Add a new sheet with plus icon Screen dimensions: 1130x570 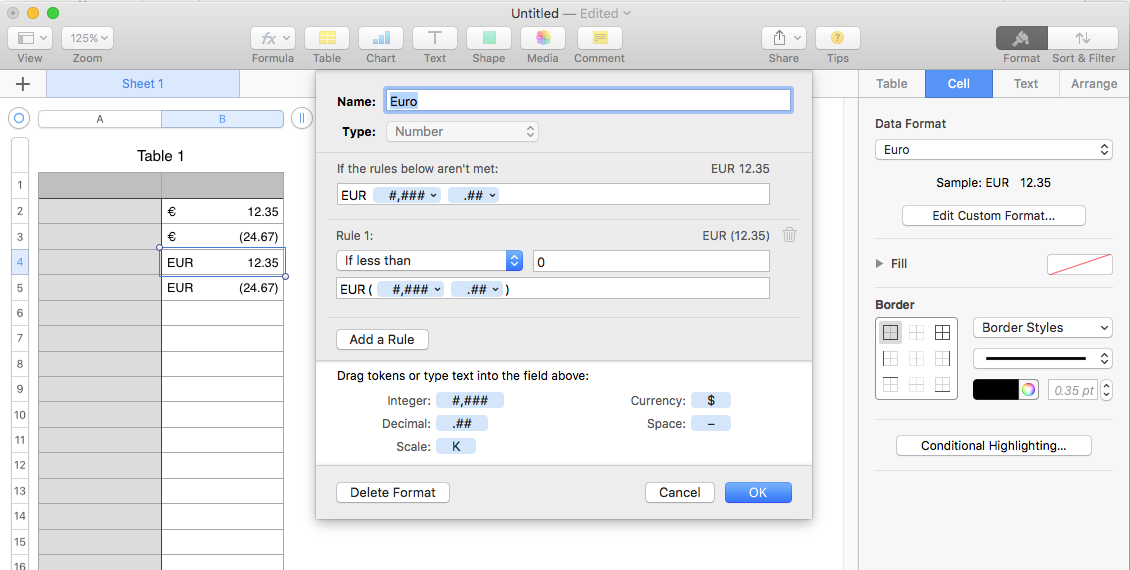click(23, 84)
